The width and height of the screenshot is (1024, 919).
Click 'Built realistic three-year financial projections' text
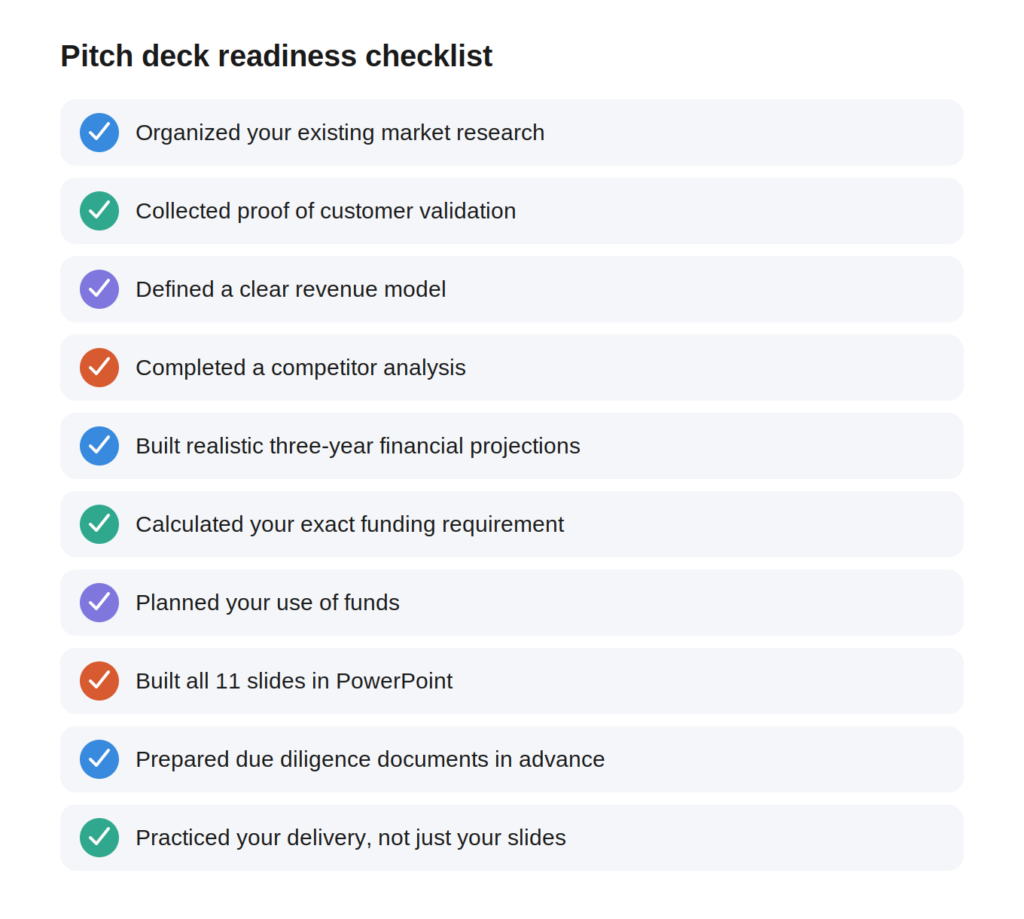point(358,446)
